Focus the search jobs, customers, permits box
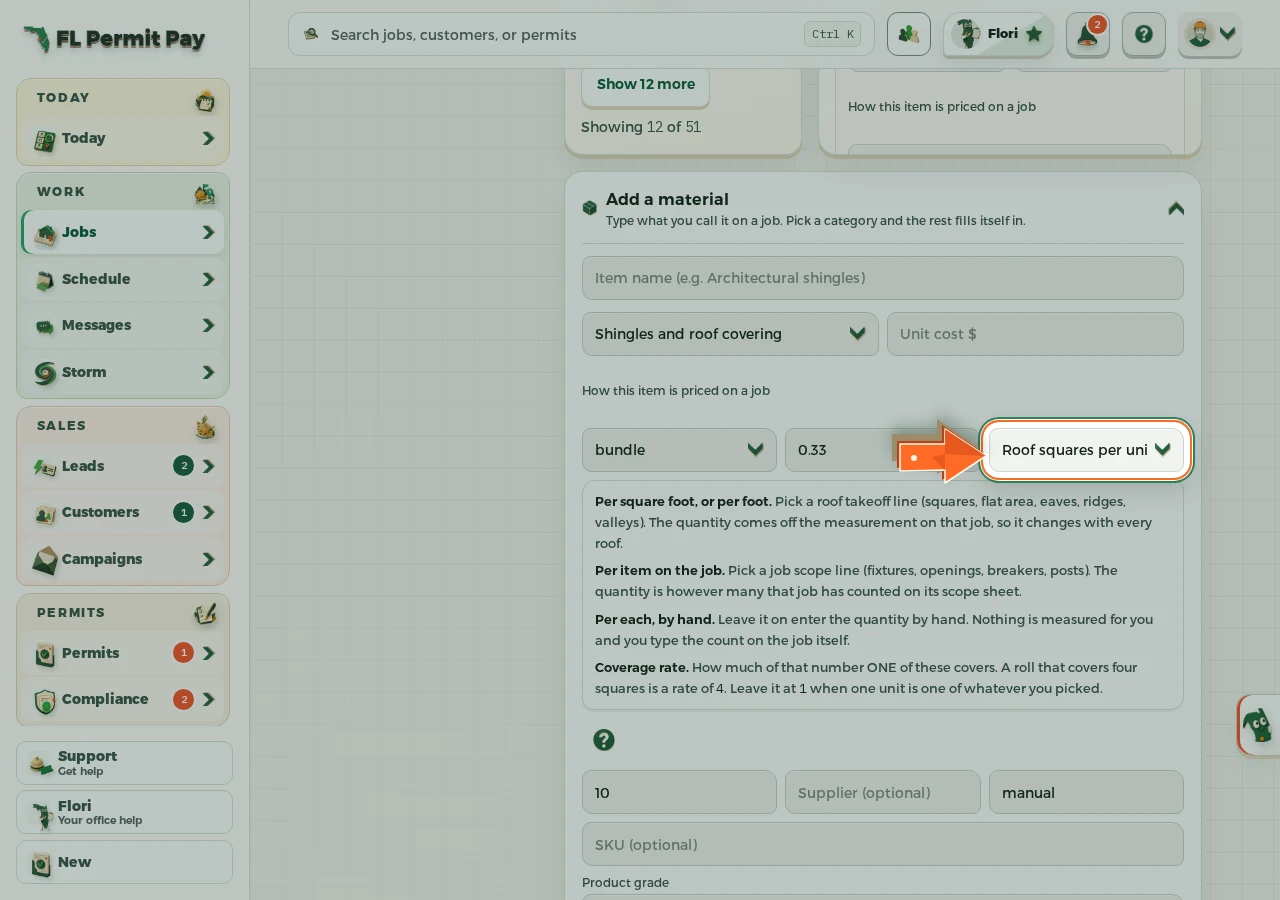Screen dimensions: 1280x900 click(581, 34)
